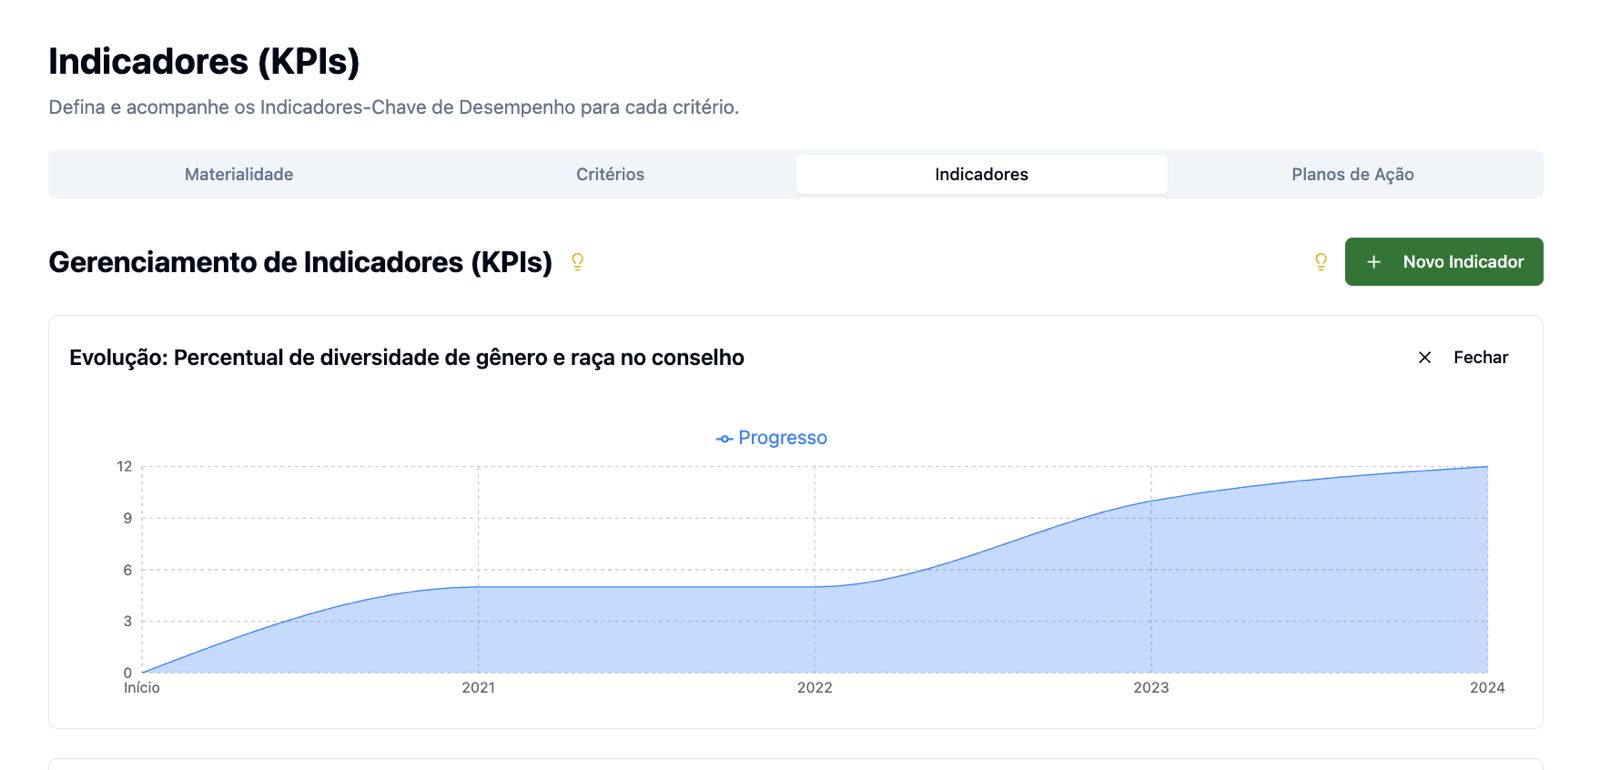Select the 2022 tick label on the chart

(814, 687)
